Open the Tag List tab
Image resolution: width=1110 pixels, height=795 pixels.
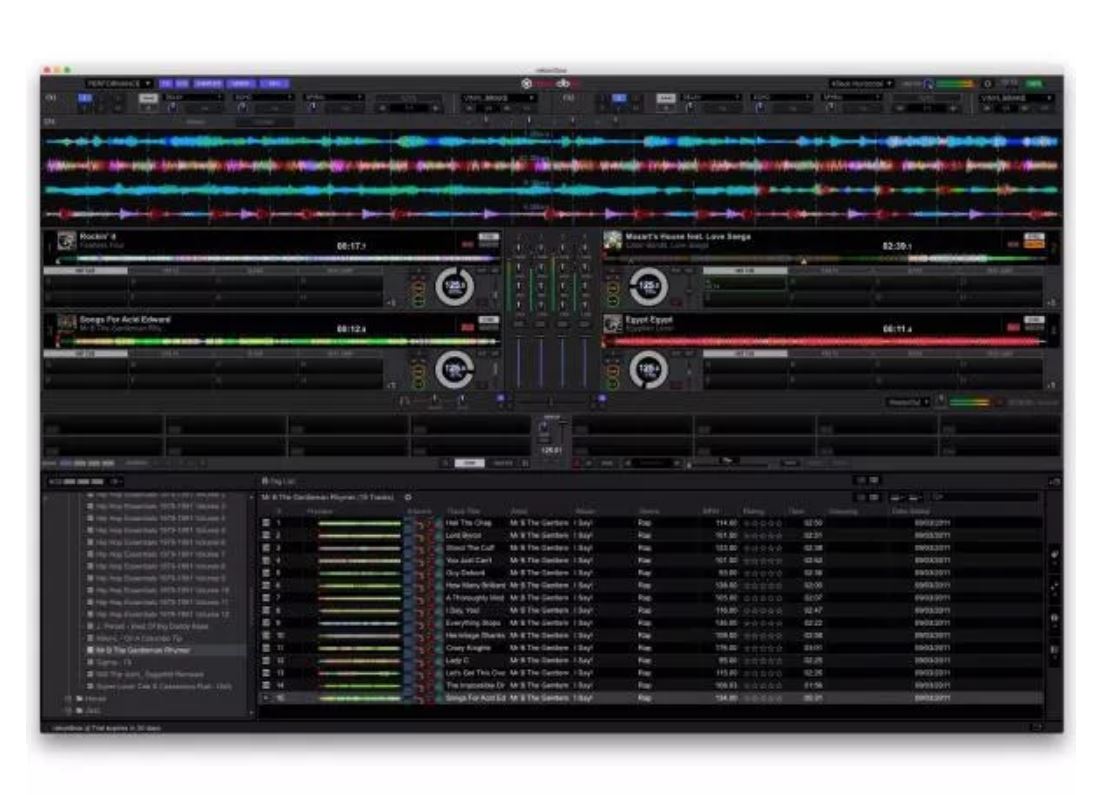click(x=279, y=481)
